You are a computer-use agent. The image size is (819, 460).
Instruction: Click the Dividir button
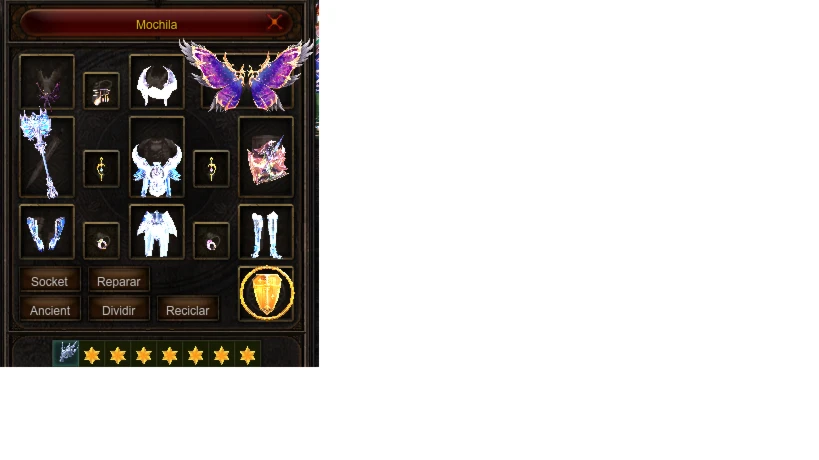119,310
